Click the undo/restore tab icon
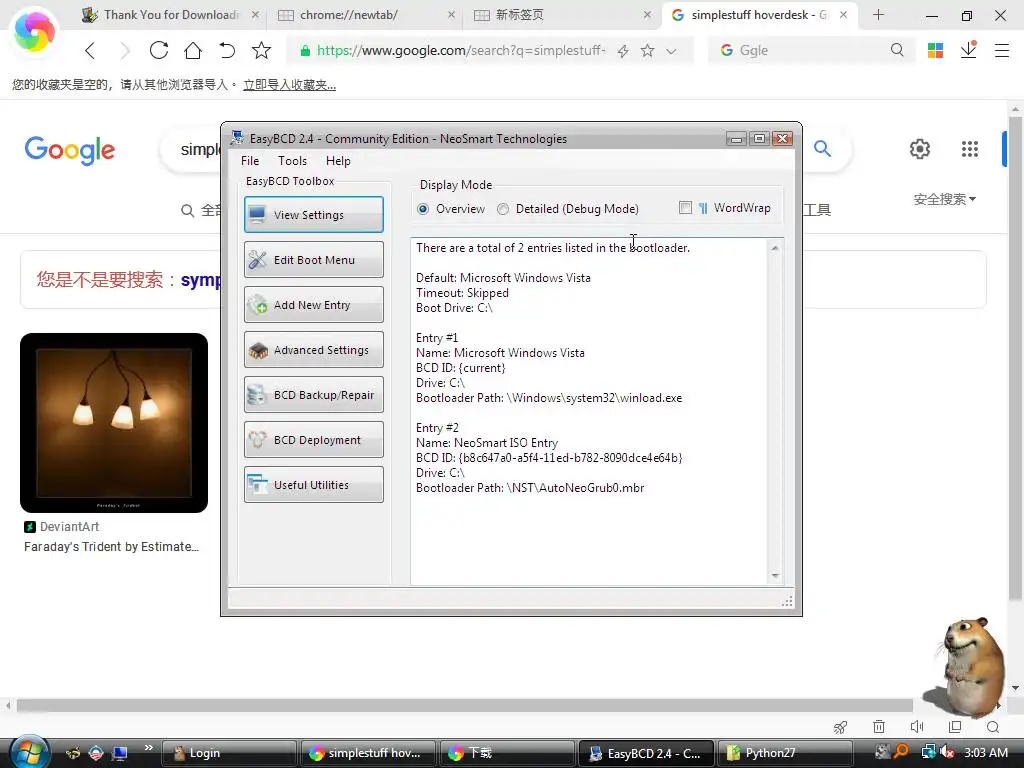The width and height of the screenshot is (1024, 768). [x=227, y=50]
